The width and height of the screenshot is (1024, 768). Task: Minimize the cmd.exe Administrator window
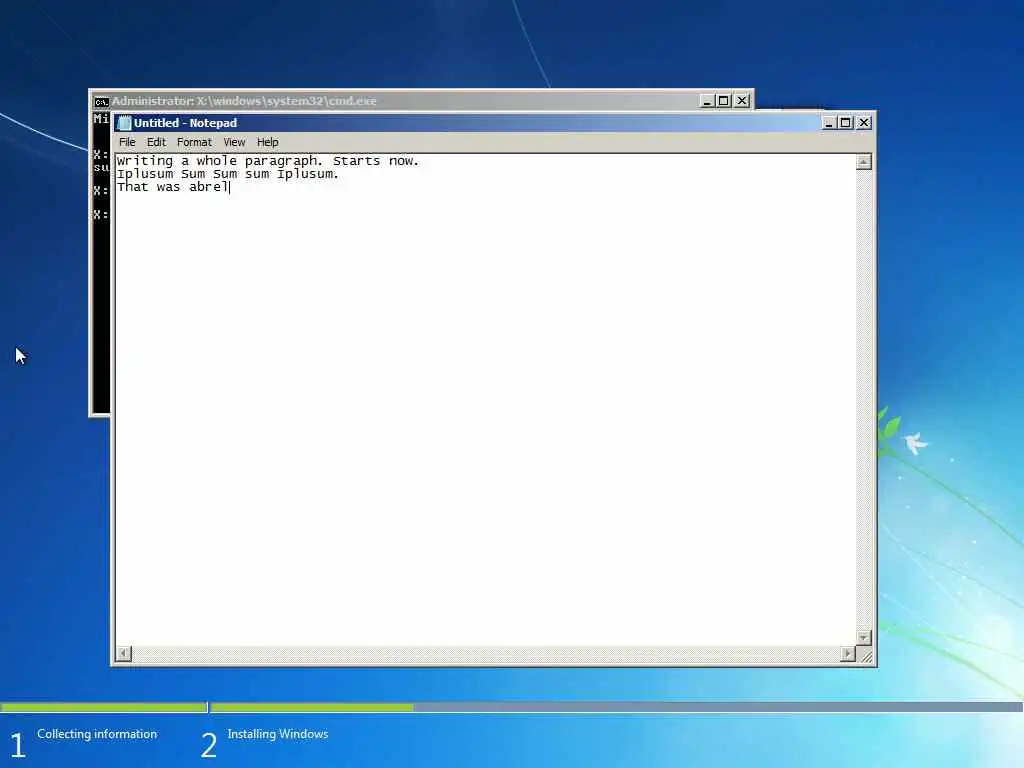[707, 101]
